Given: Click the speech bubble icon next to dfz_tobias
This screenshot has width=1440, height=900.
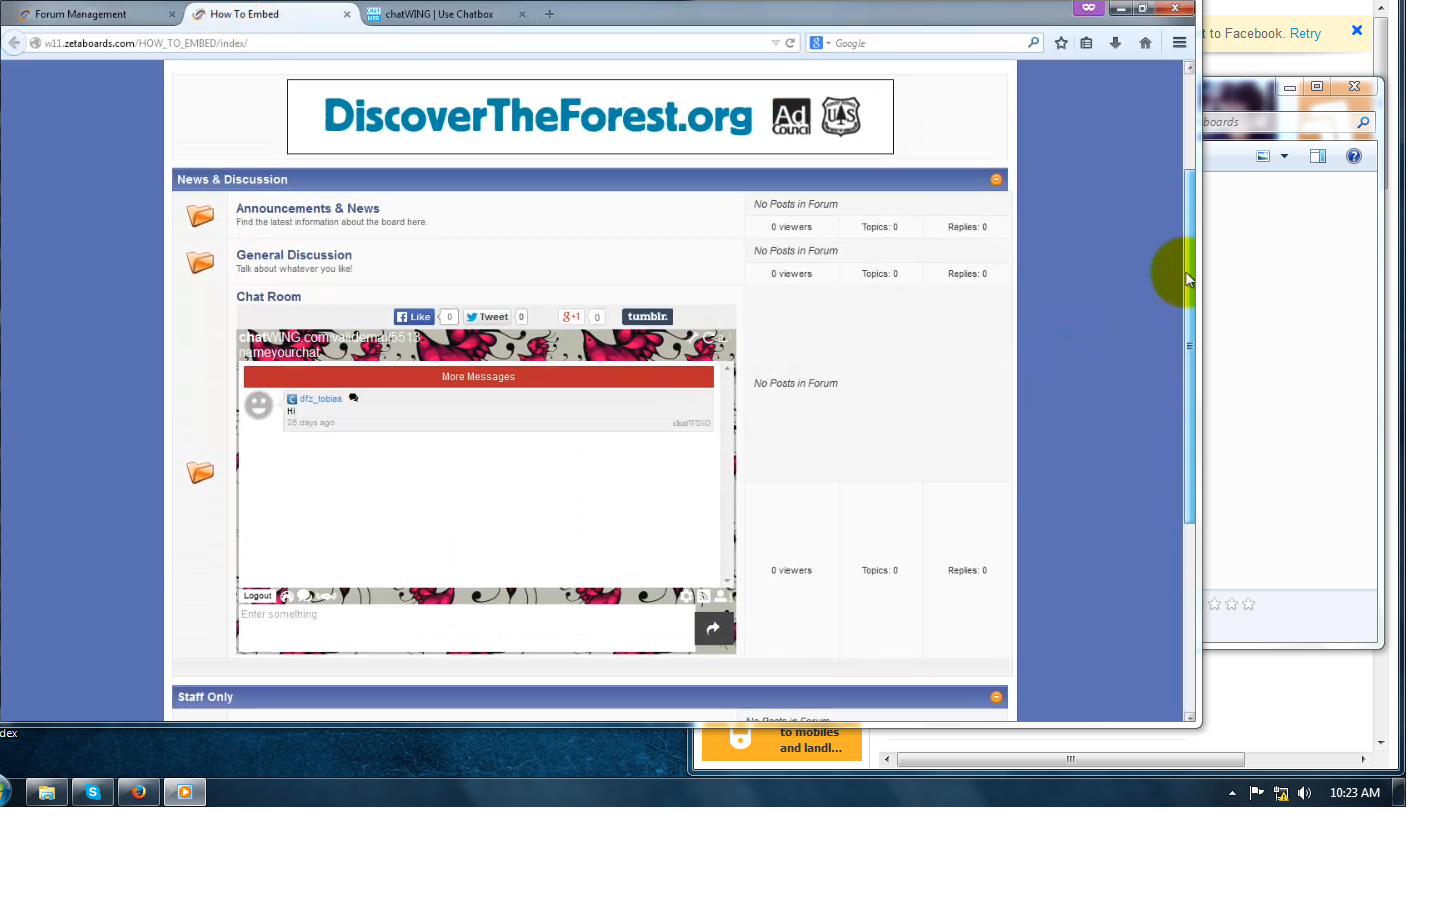Looking at the screenshot, I should (353, 398).
